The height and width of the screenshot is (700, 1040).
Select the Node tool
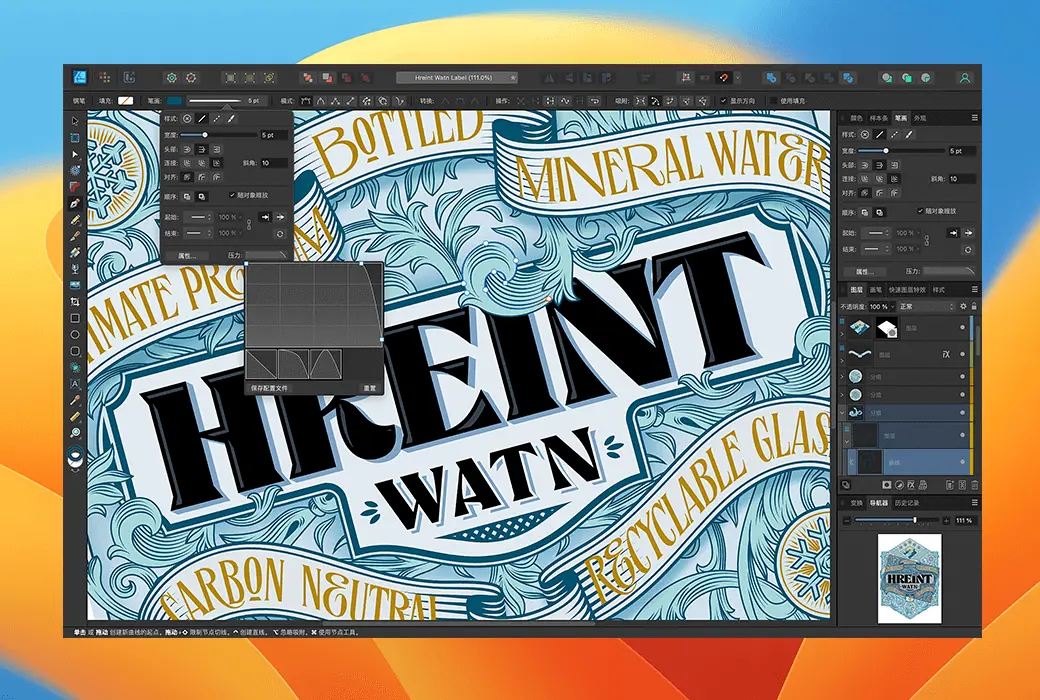point(75,154)
